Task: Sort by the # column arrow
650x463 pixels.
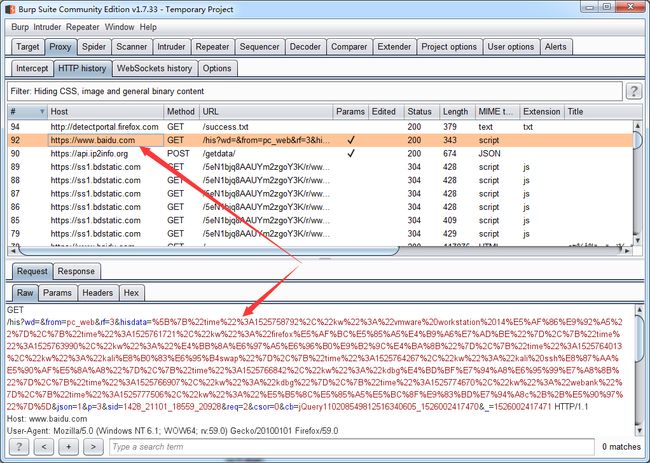Action: pyautogui.click(x=42, y=112)
